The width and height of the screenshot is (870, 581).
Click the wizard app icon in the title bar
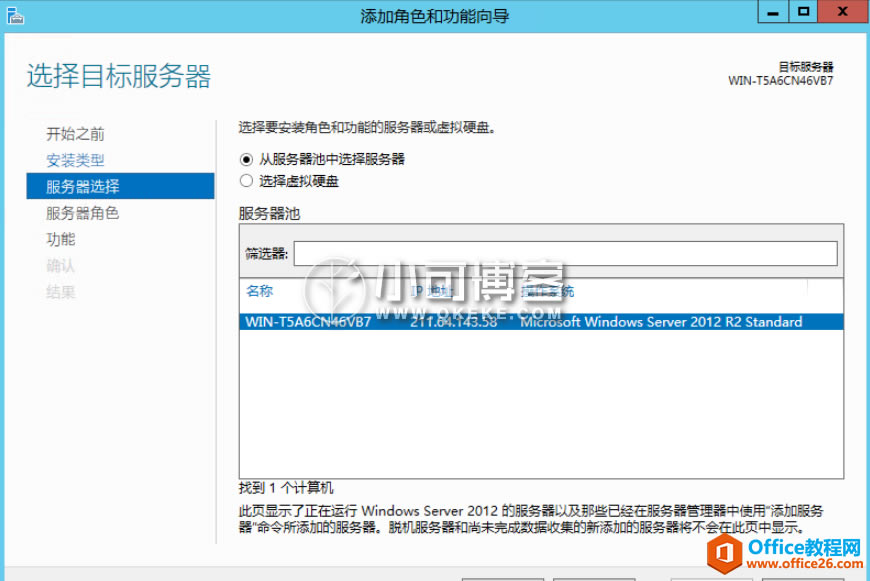15,16
